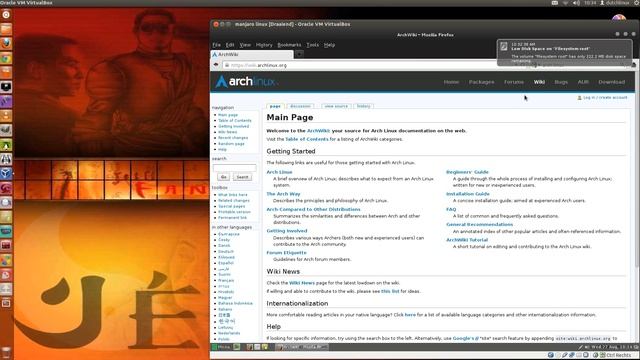
Task: Select the ArchWiki browser tab
Action: [x=251, y=54]
